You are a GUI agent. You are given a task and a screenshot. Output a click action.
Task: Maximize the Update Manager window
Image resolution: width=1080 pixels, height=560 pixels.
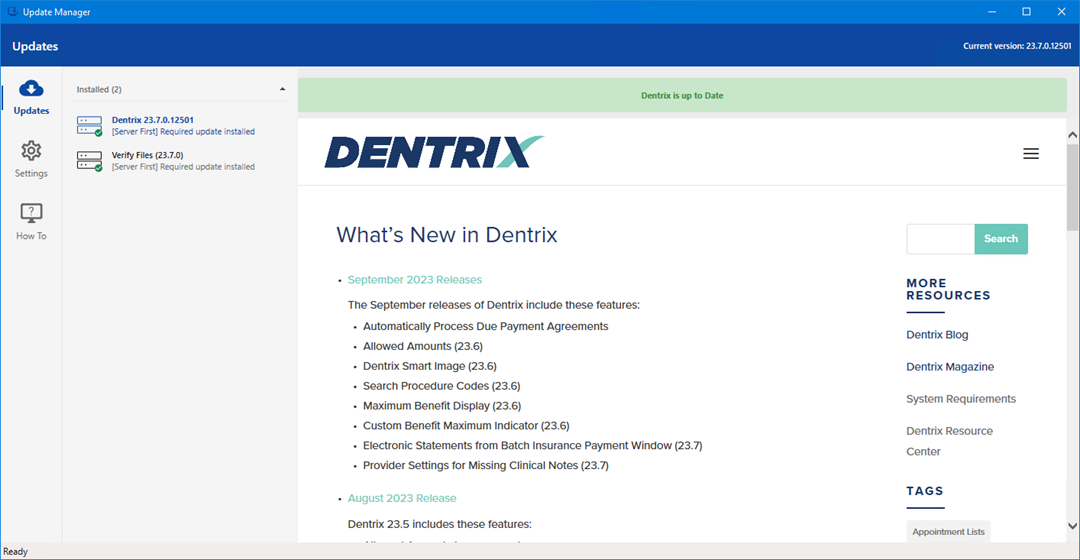click(x=1026, y=12)
